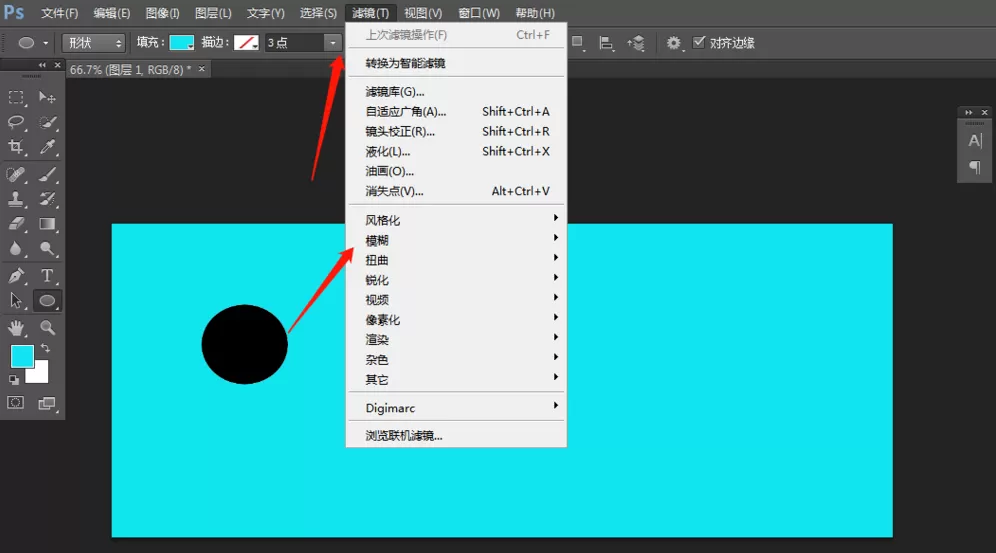
Task: Swap foreground and background colors
Action: 46,349
